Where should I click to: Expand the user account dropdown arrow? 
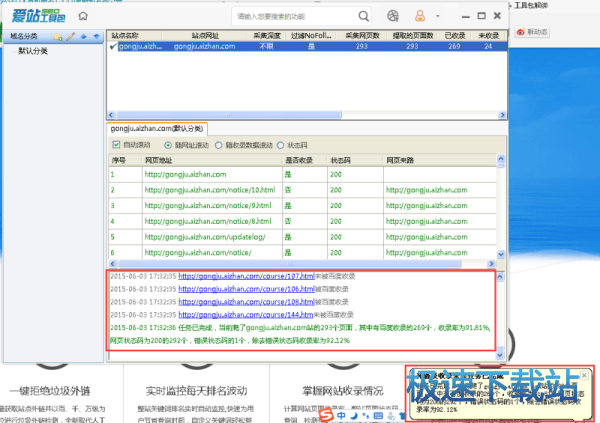pos(438,16)
